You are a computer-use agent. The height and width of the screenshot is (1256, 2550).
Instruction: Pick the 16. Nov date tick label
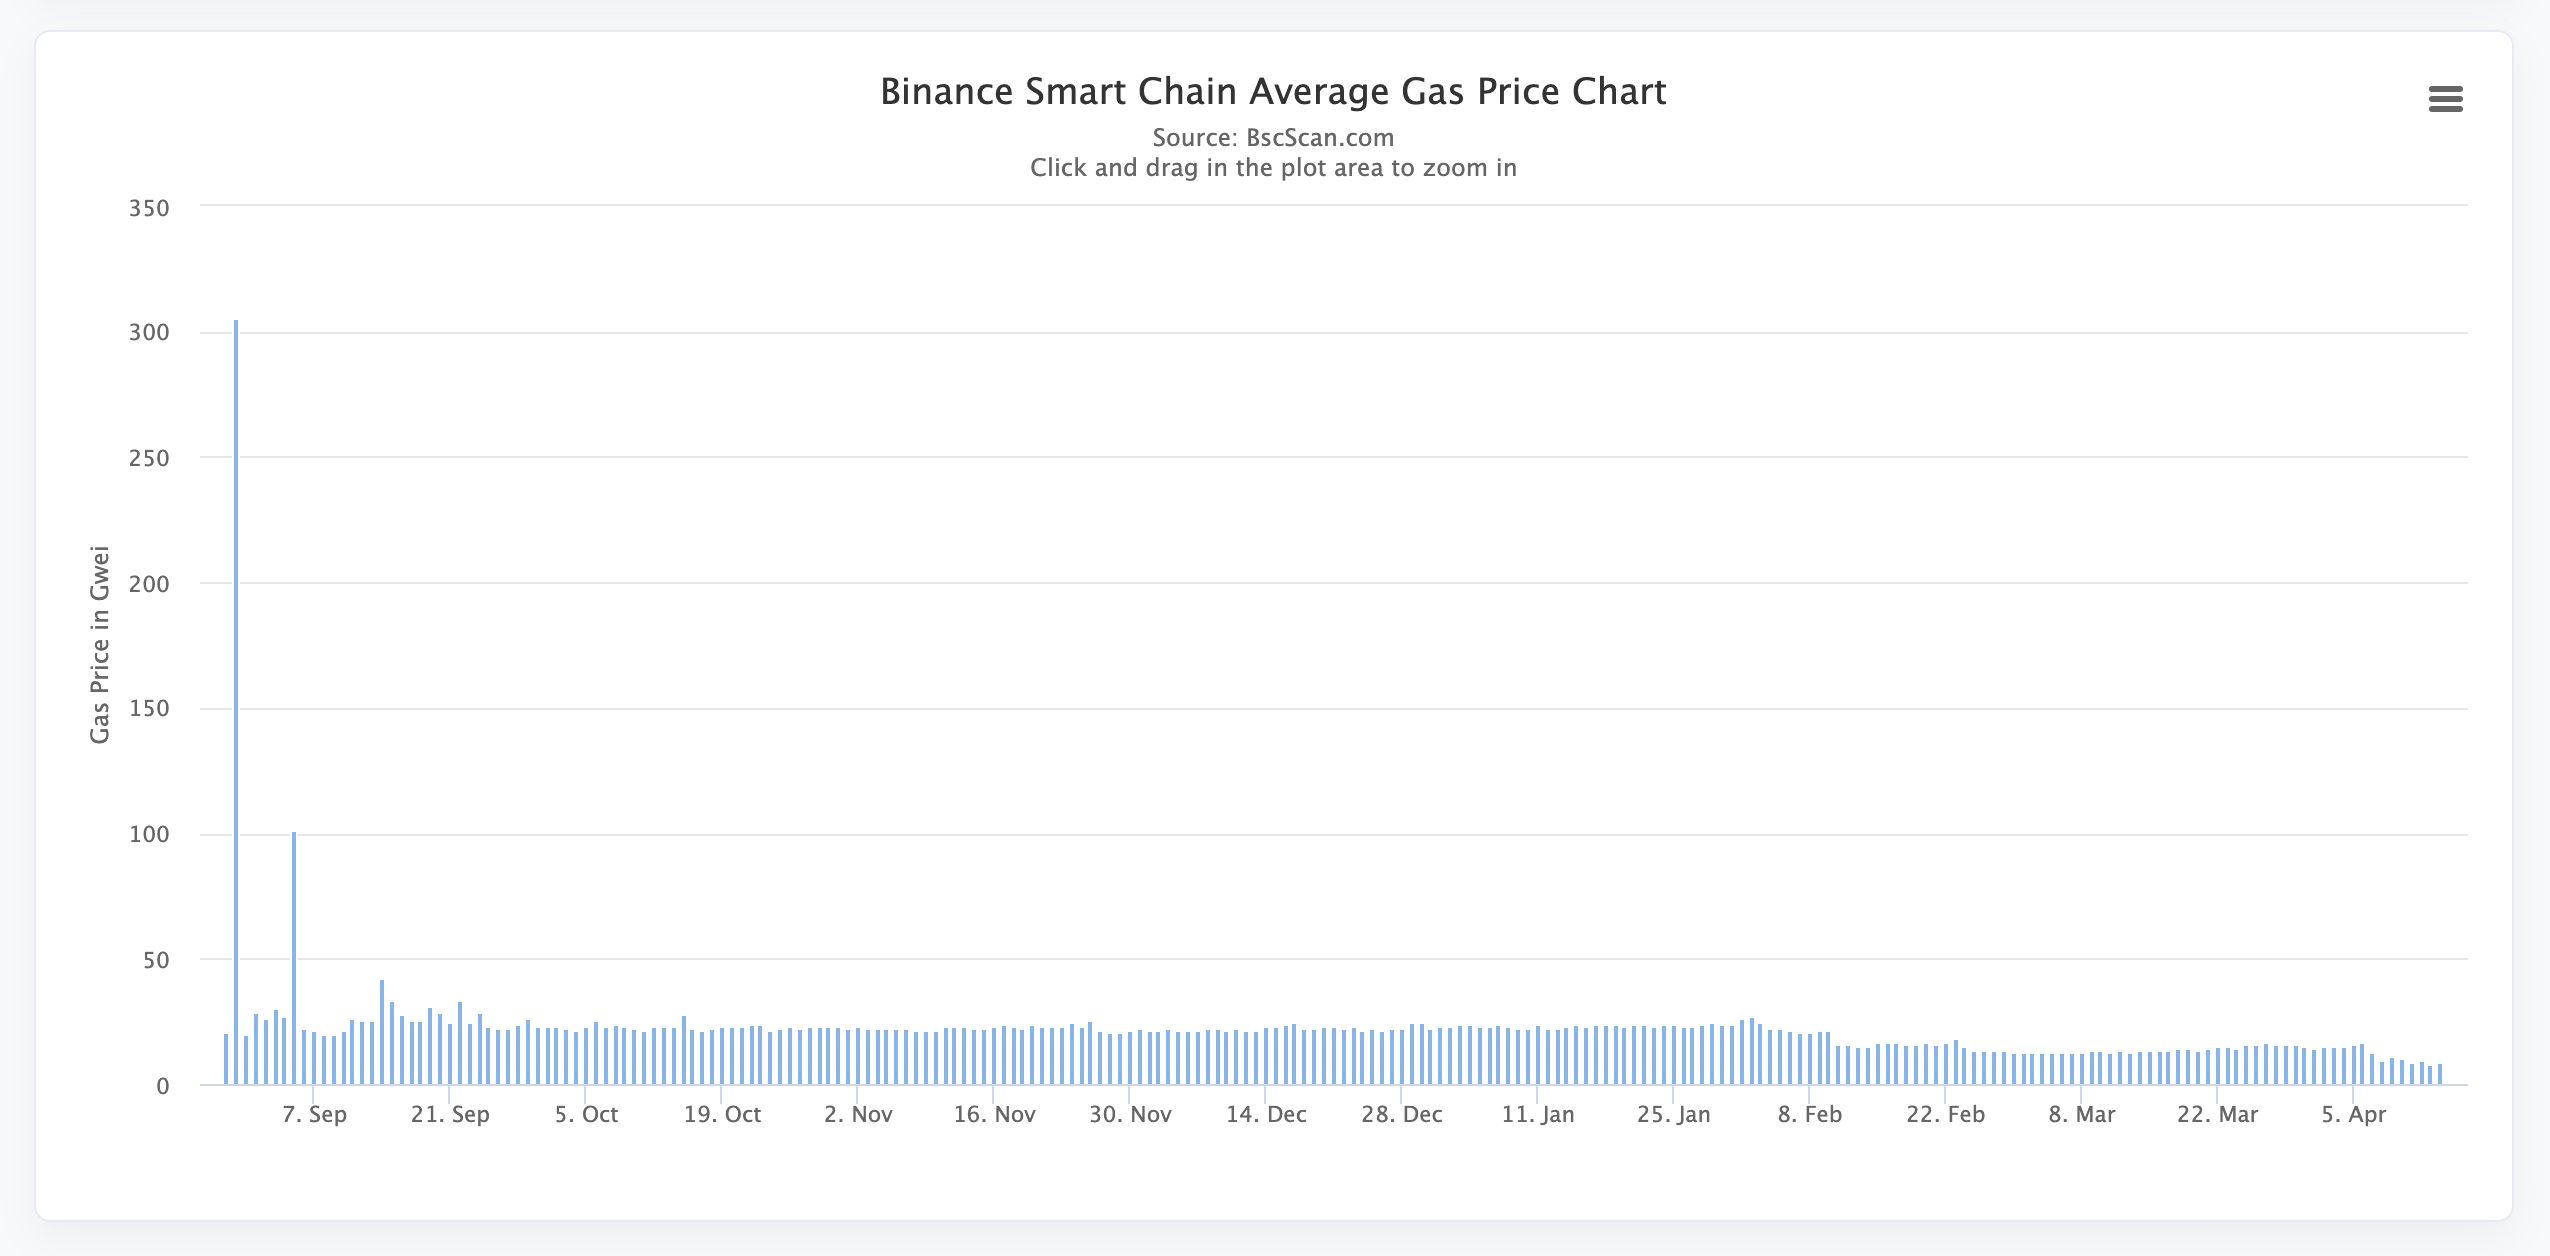click(x=994, y=1115)
